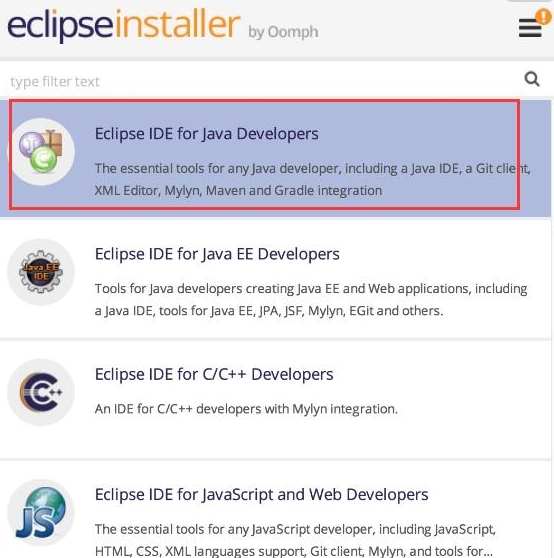Click the JavaScript developer tools description
This screenshot has height=558, width=554.
coord(295,540)
